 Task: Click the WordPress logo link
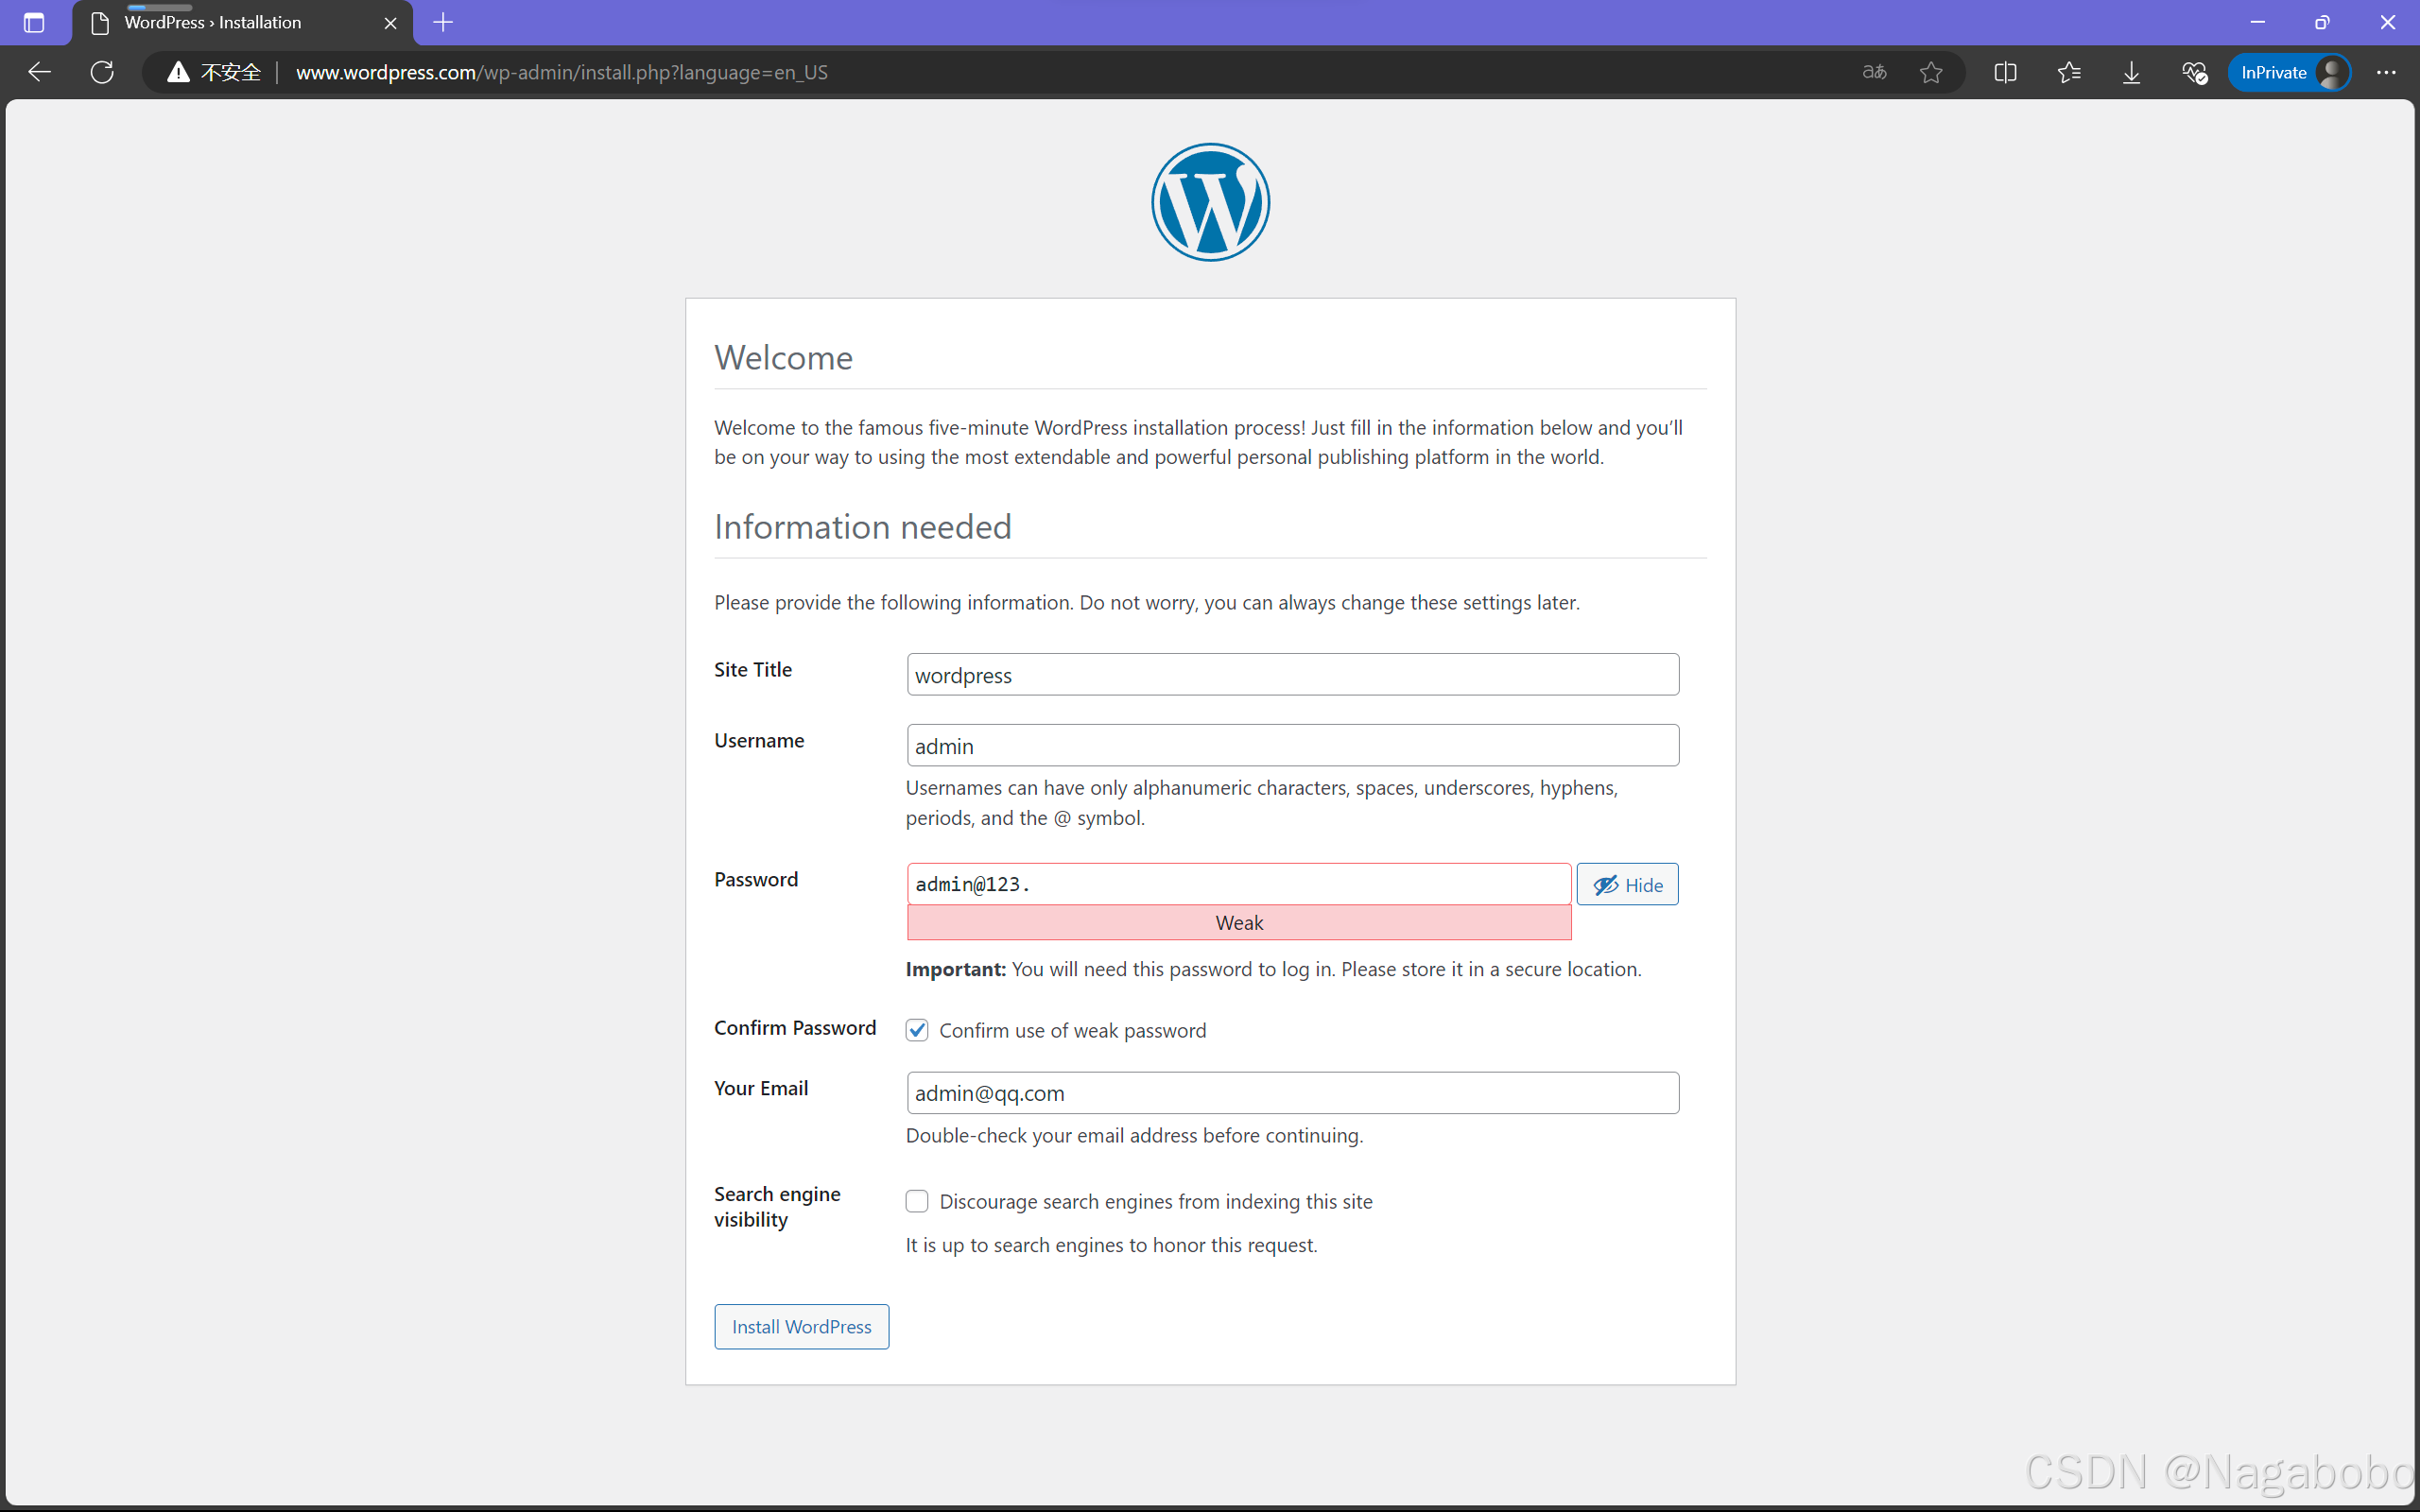click(1210, 202)
